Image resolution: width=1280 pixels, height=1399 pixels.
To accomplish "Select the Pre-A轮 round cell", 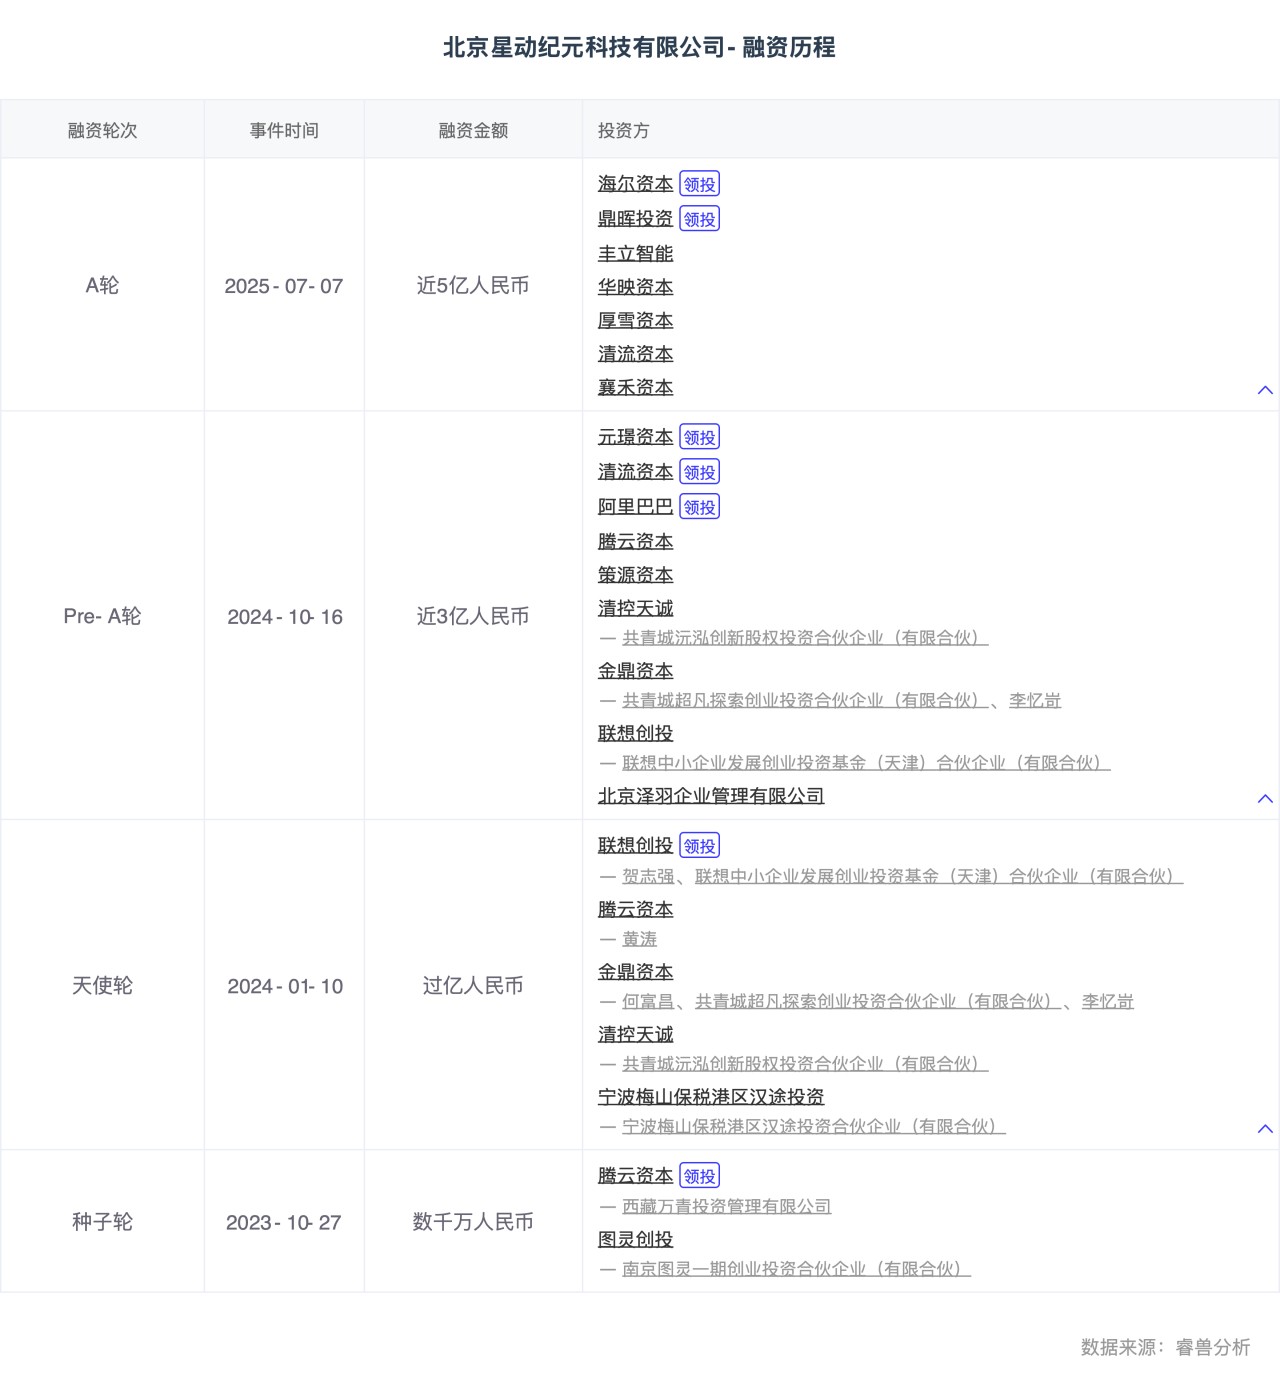I will point(102,616).
